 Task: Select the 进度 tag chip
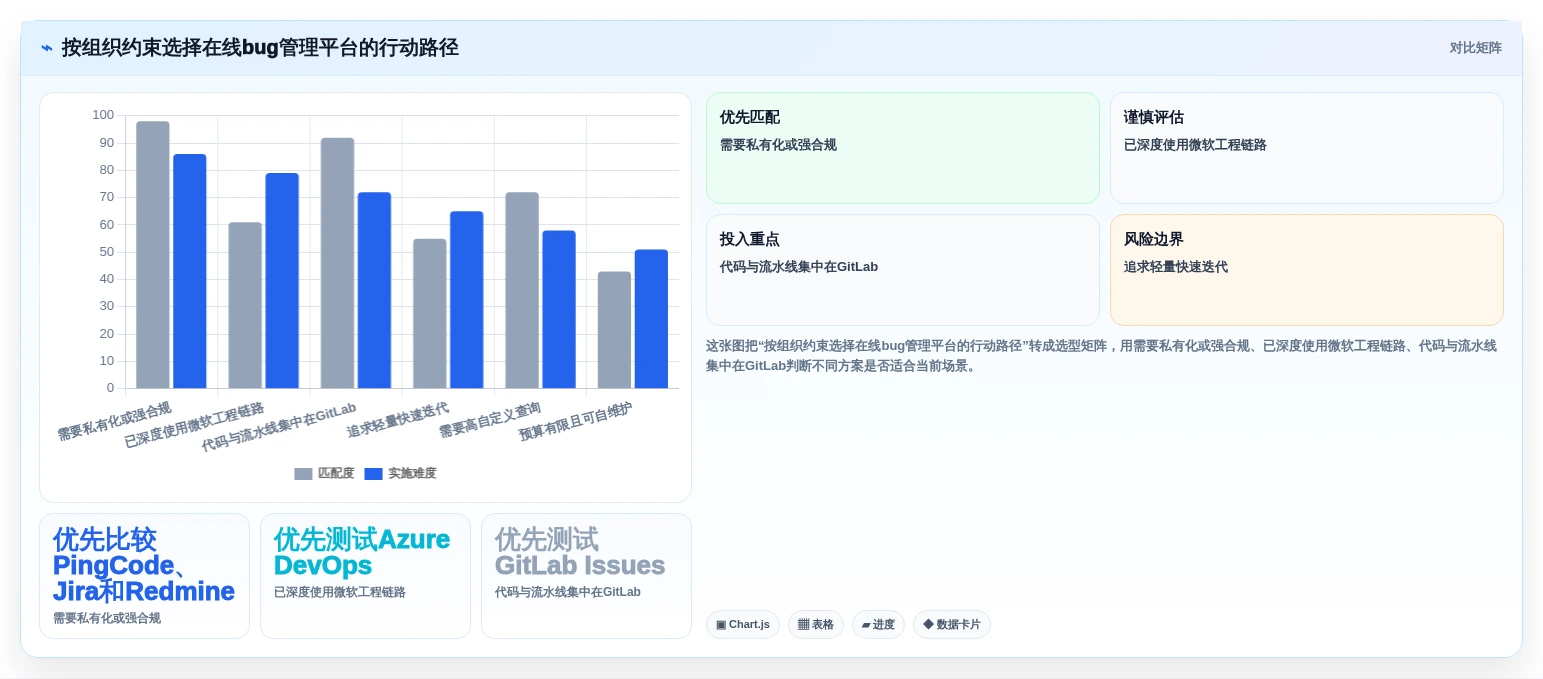(x=878, y=624)
